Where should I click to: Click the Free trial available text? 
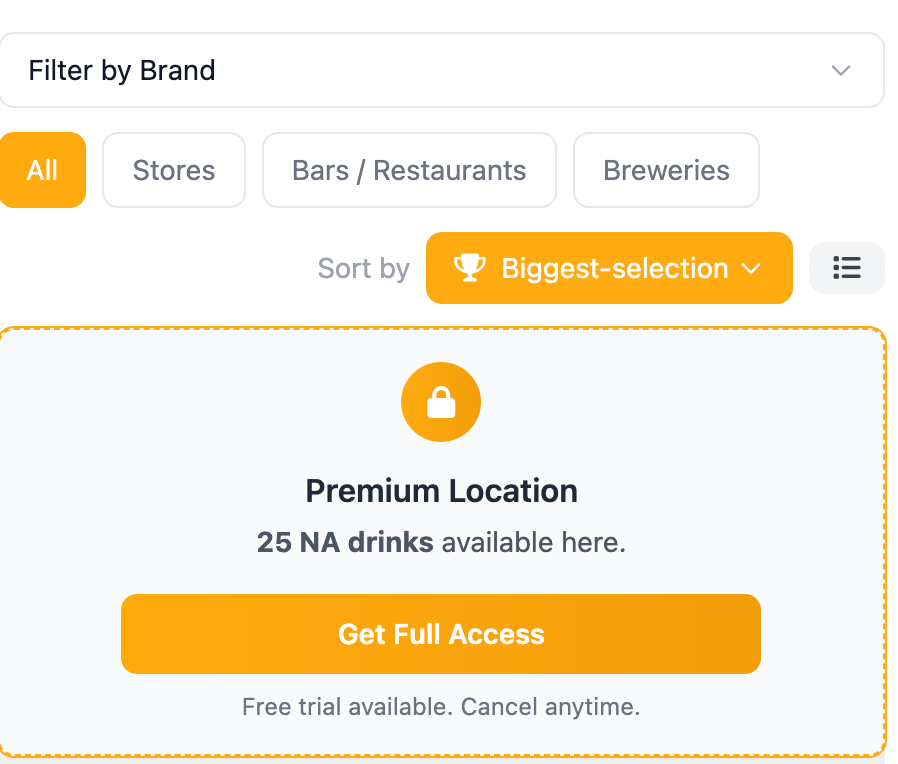tap(348, 707)
